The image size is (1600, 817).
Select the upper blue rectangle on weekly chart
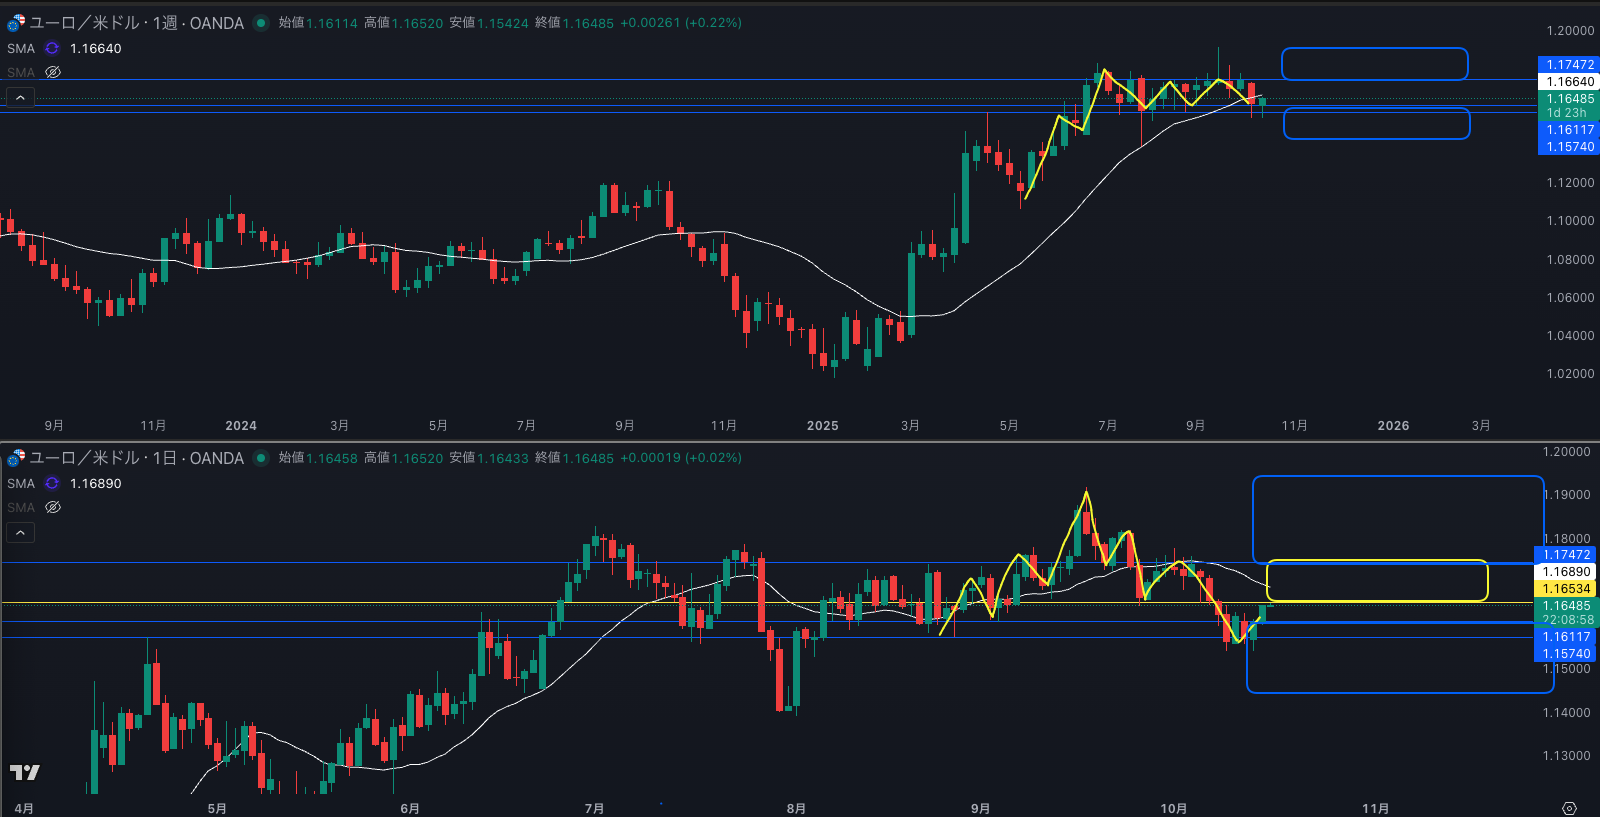(x=1374, y=49)
